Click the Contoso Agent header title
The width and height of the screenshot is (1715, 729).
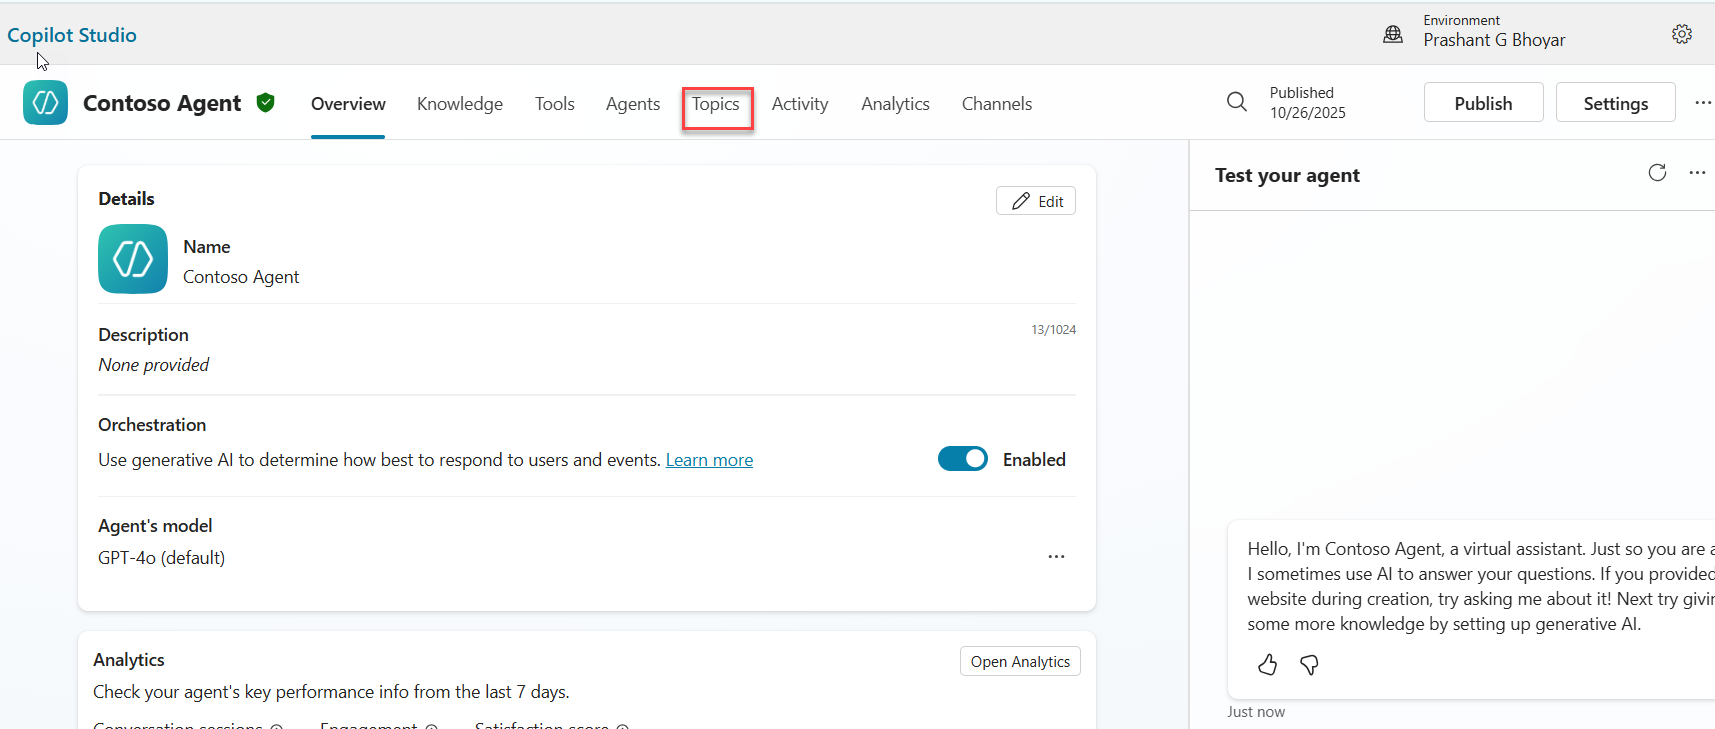coord(162,103)
